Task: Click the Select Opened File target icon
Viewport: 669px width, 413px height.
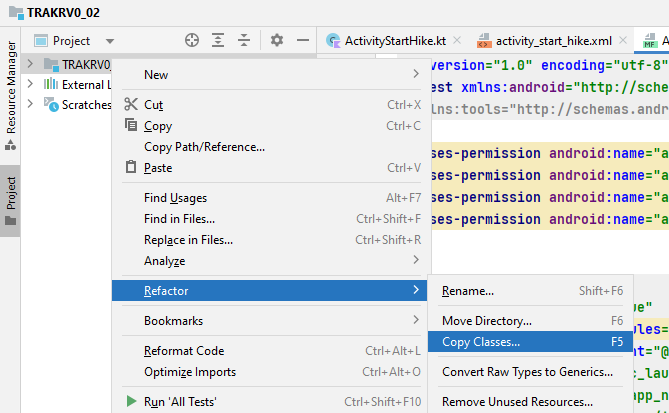Action: (x=192, y=41)
